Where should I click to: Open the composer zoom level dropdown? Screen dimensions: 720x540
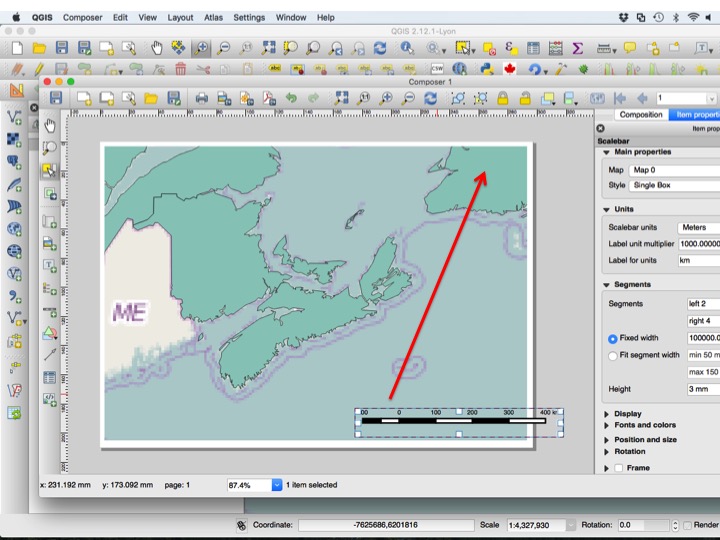[277, 485]
